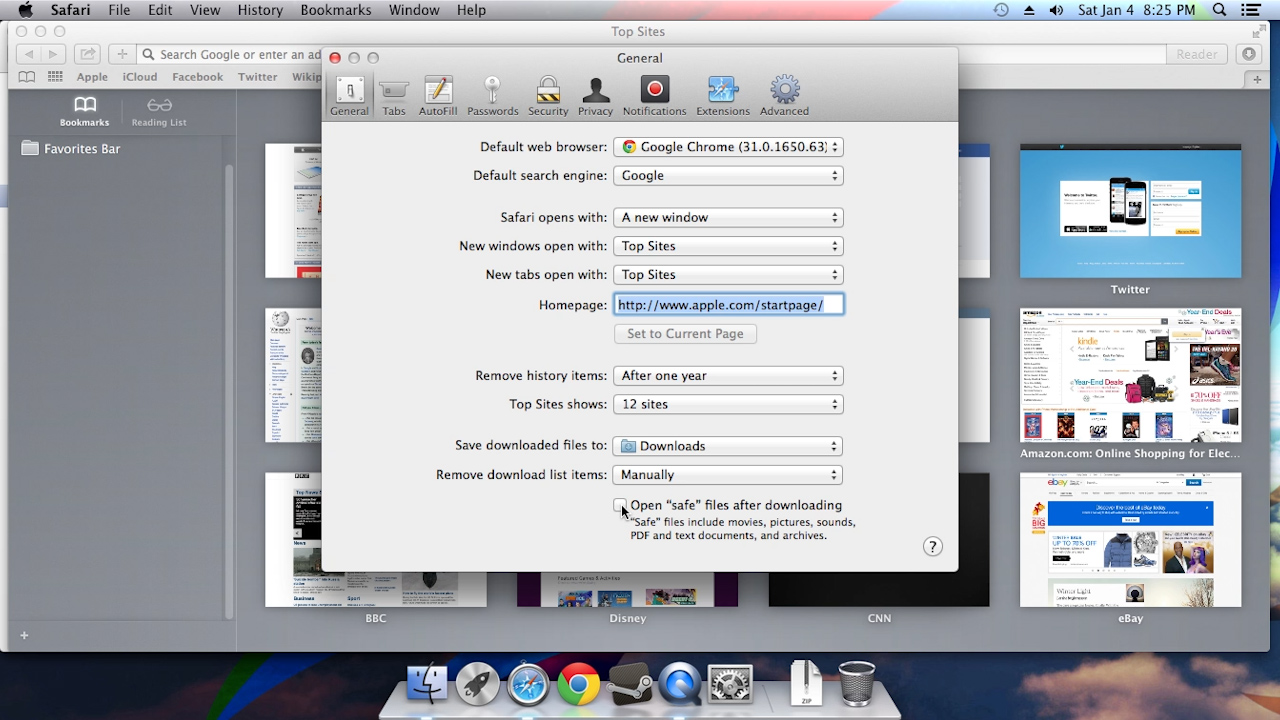Select the Bookmarks sidebar tab
1280x720 pixels.
(84, 111)
